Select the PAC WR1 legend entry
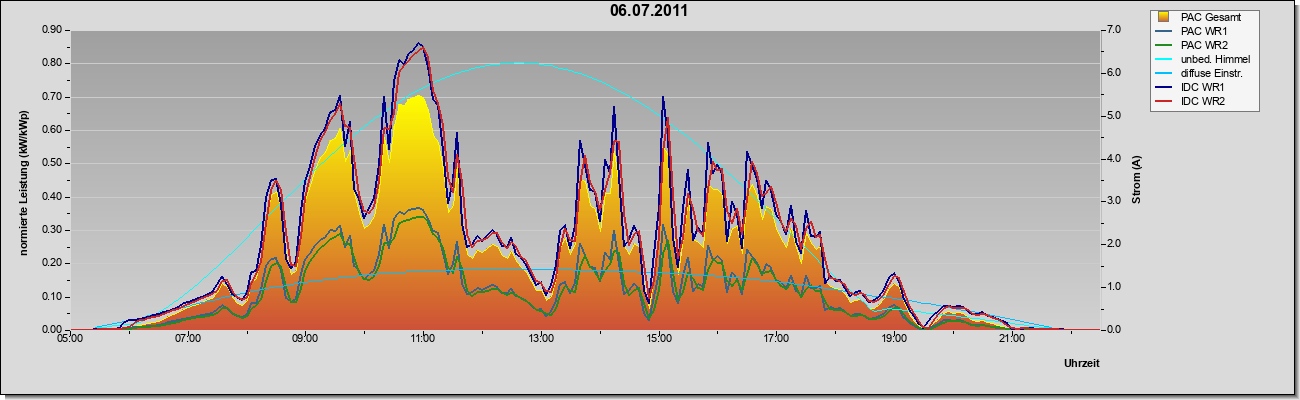Image resolution: width=1300 pixels, height=400 pixels. [x=1204, y=31]
